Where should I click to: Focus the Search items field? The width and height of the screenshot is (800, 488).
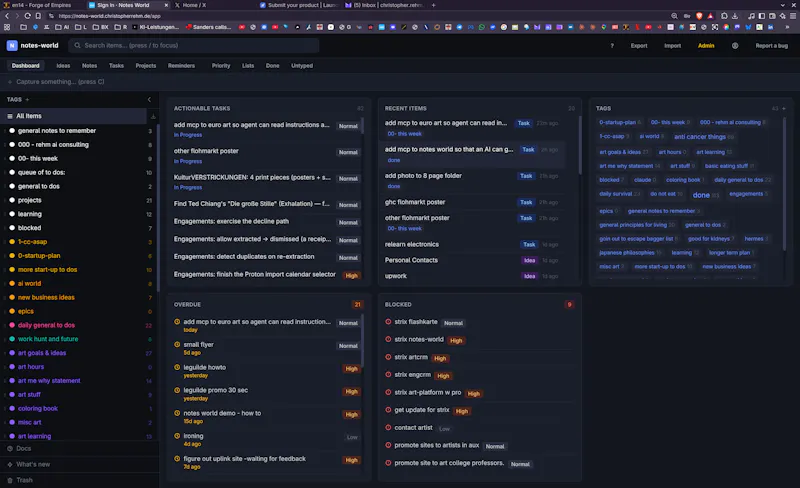194,45
